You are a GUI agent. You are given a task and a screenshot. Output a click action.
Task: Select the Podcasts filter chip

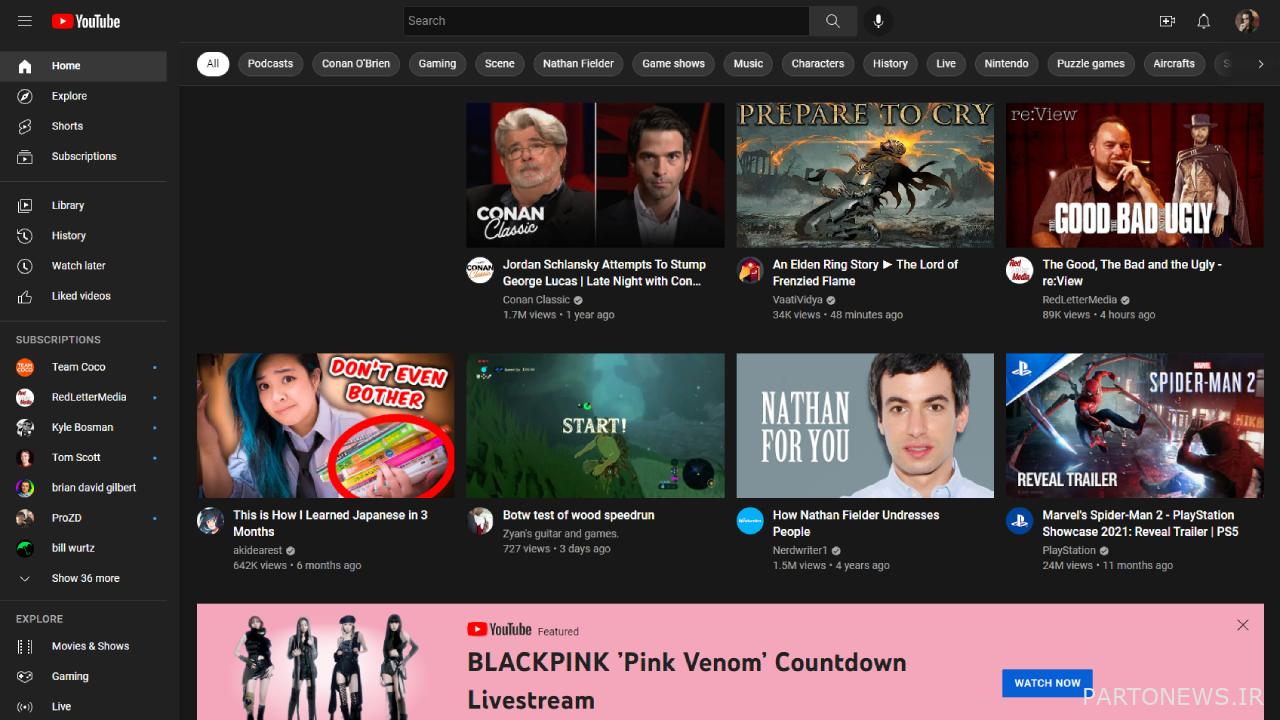point(270,64)
